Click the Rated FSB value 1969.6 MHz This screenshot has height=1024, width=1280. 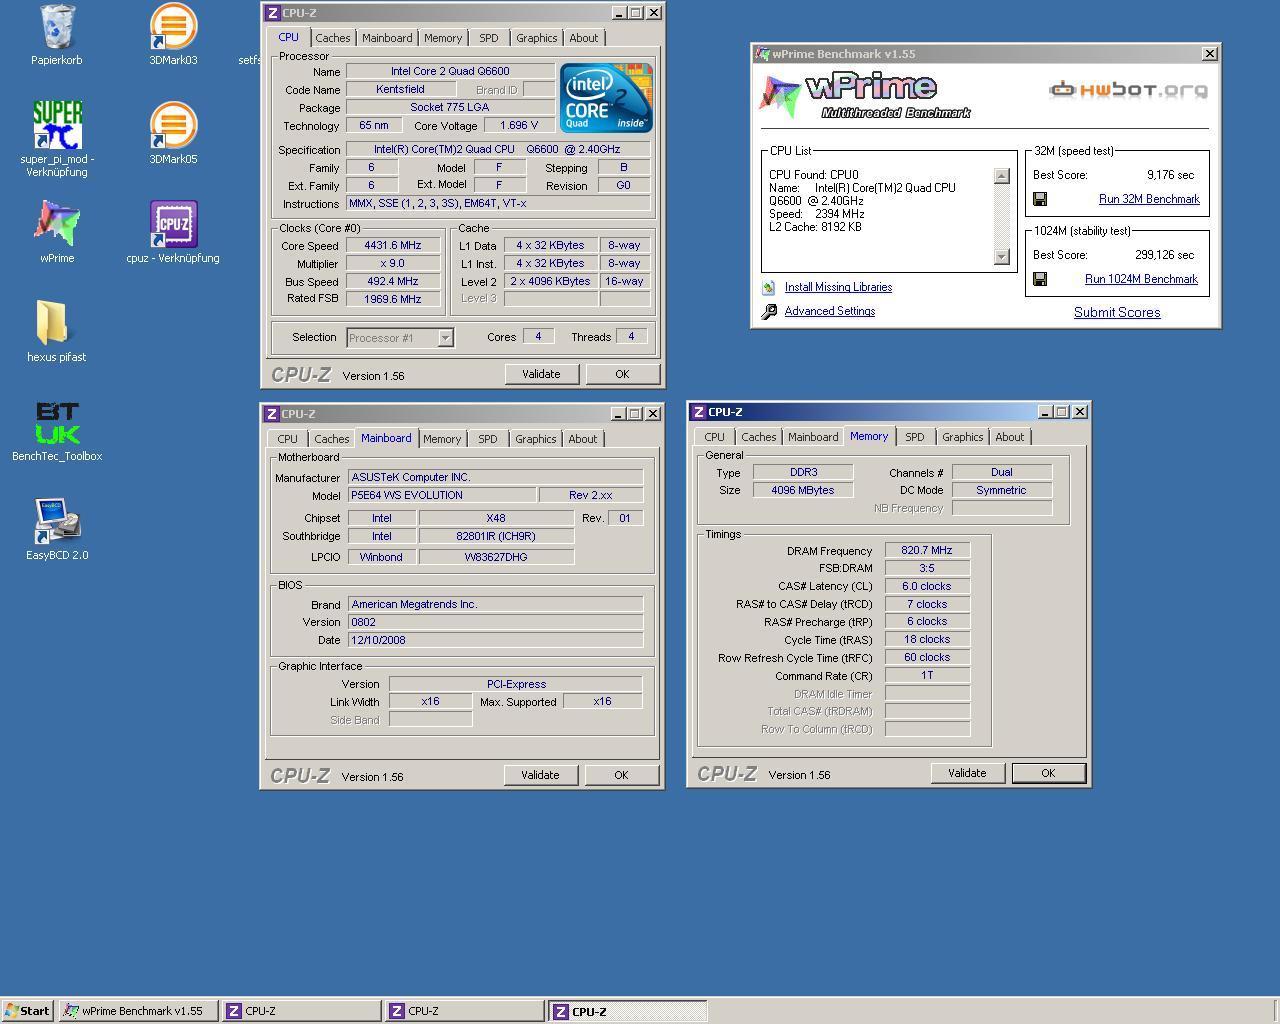393,299
